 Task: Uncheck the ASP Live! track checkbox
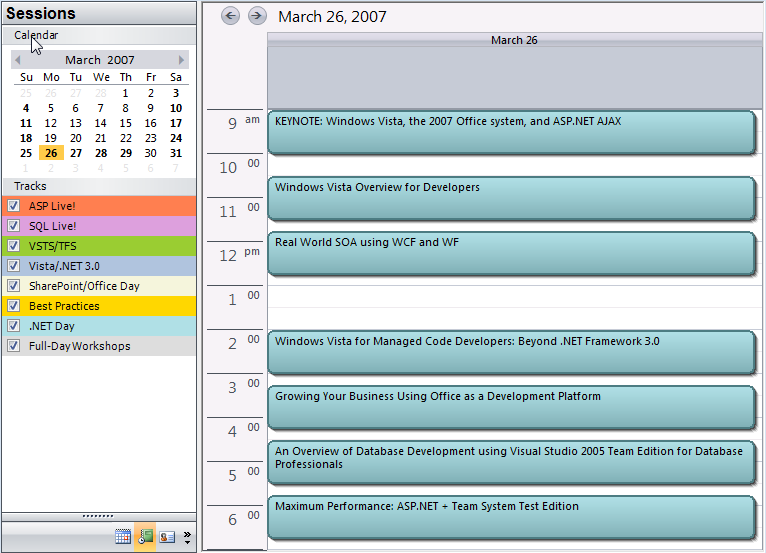pyautogui.click(x=13, y=206)
